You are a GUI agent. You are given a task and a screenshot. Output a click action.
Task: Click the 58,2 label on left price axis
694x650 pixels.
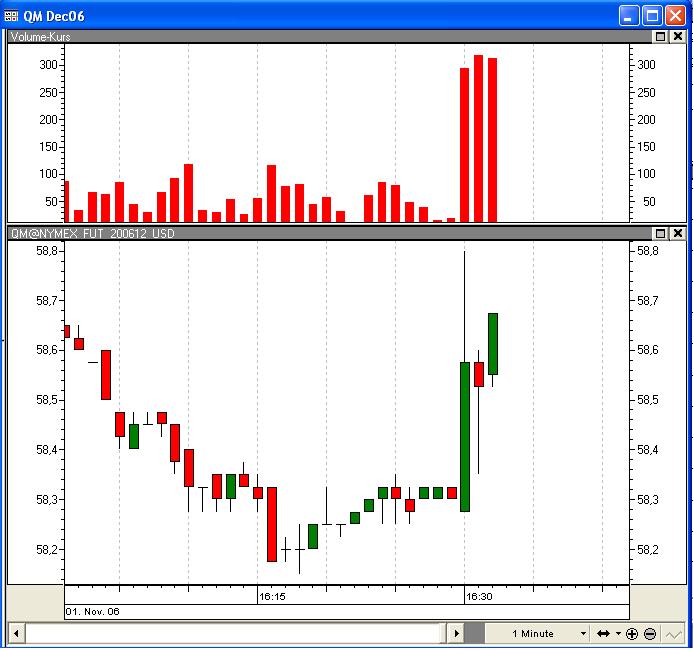tap(47, 550)
